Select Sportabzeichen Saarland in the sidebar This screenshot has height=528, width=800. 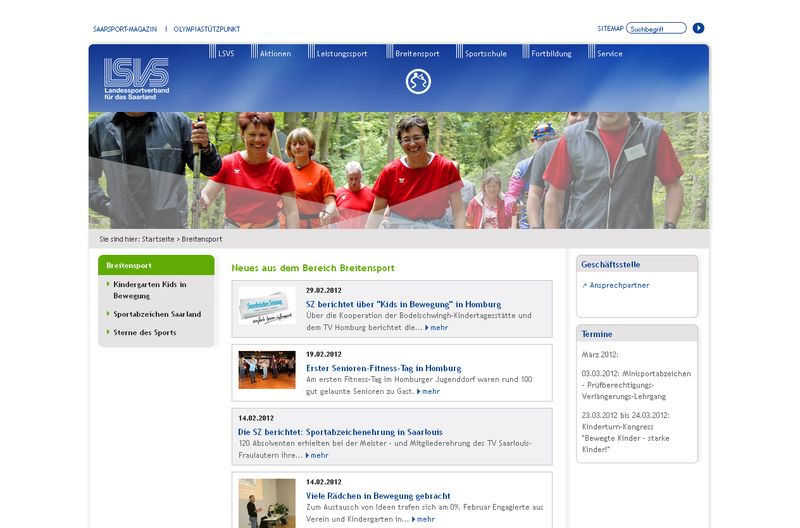pyautogui.click(x=157, y=314)
